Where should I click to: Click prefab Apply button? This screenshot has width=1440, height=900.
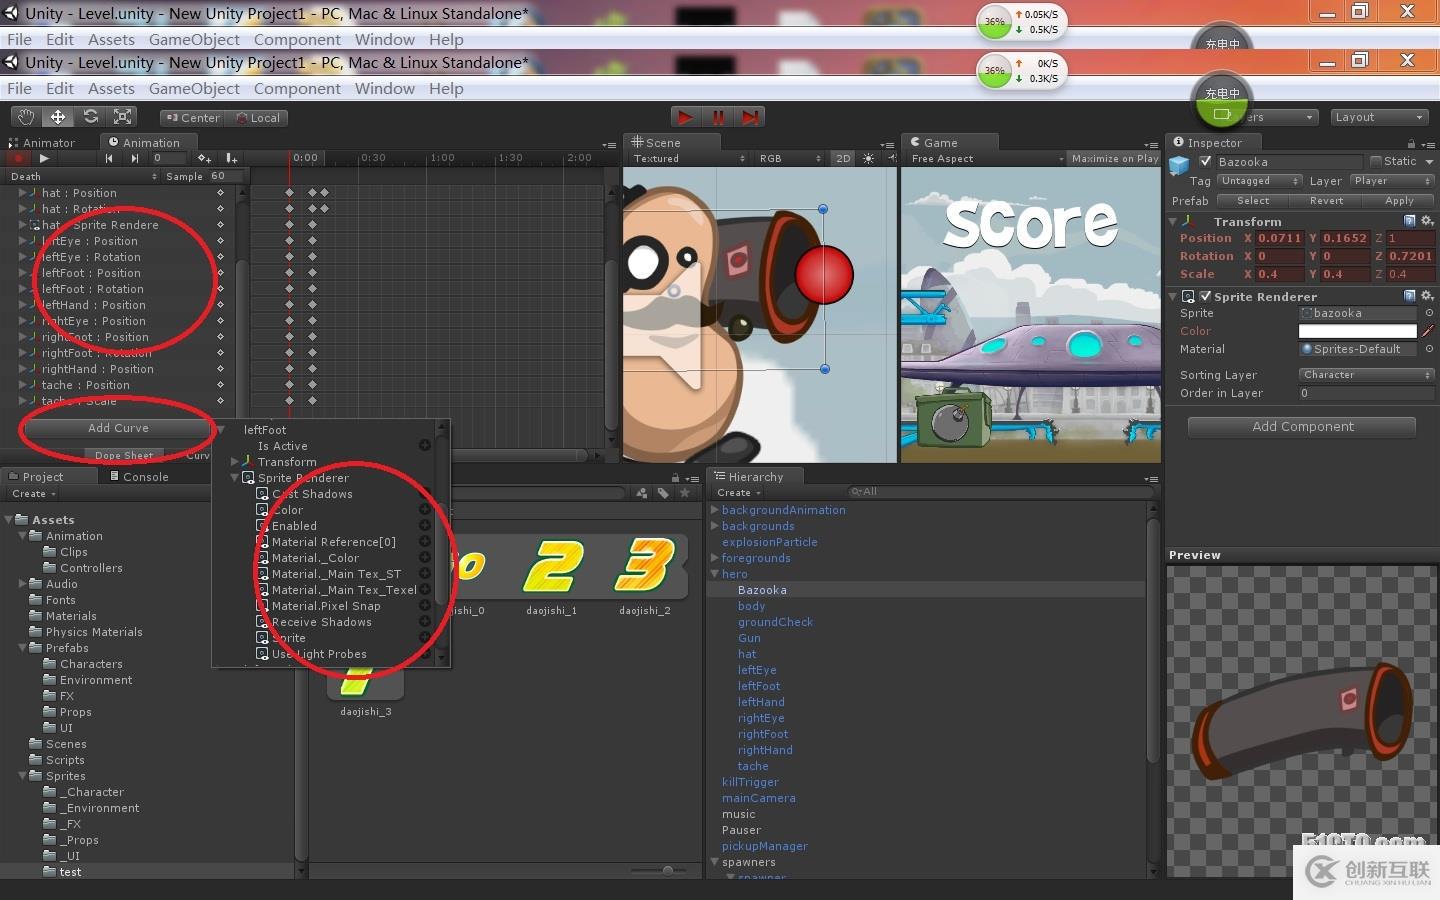(x=1399, y=201)
